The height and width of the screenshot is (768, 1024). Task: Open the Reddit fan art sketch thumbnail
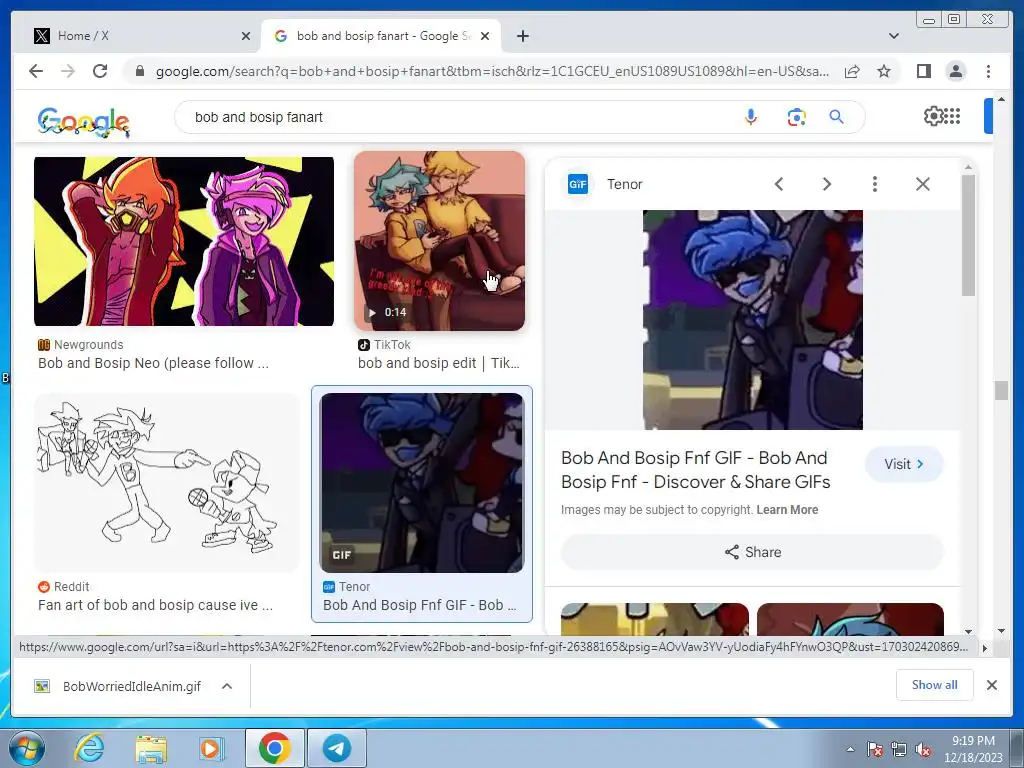(x=167, y=483)
